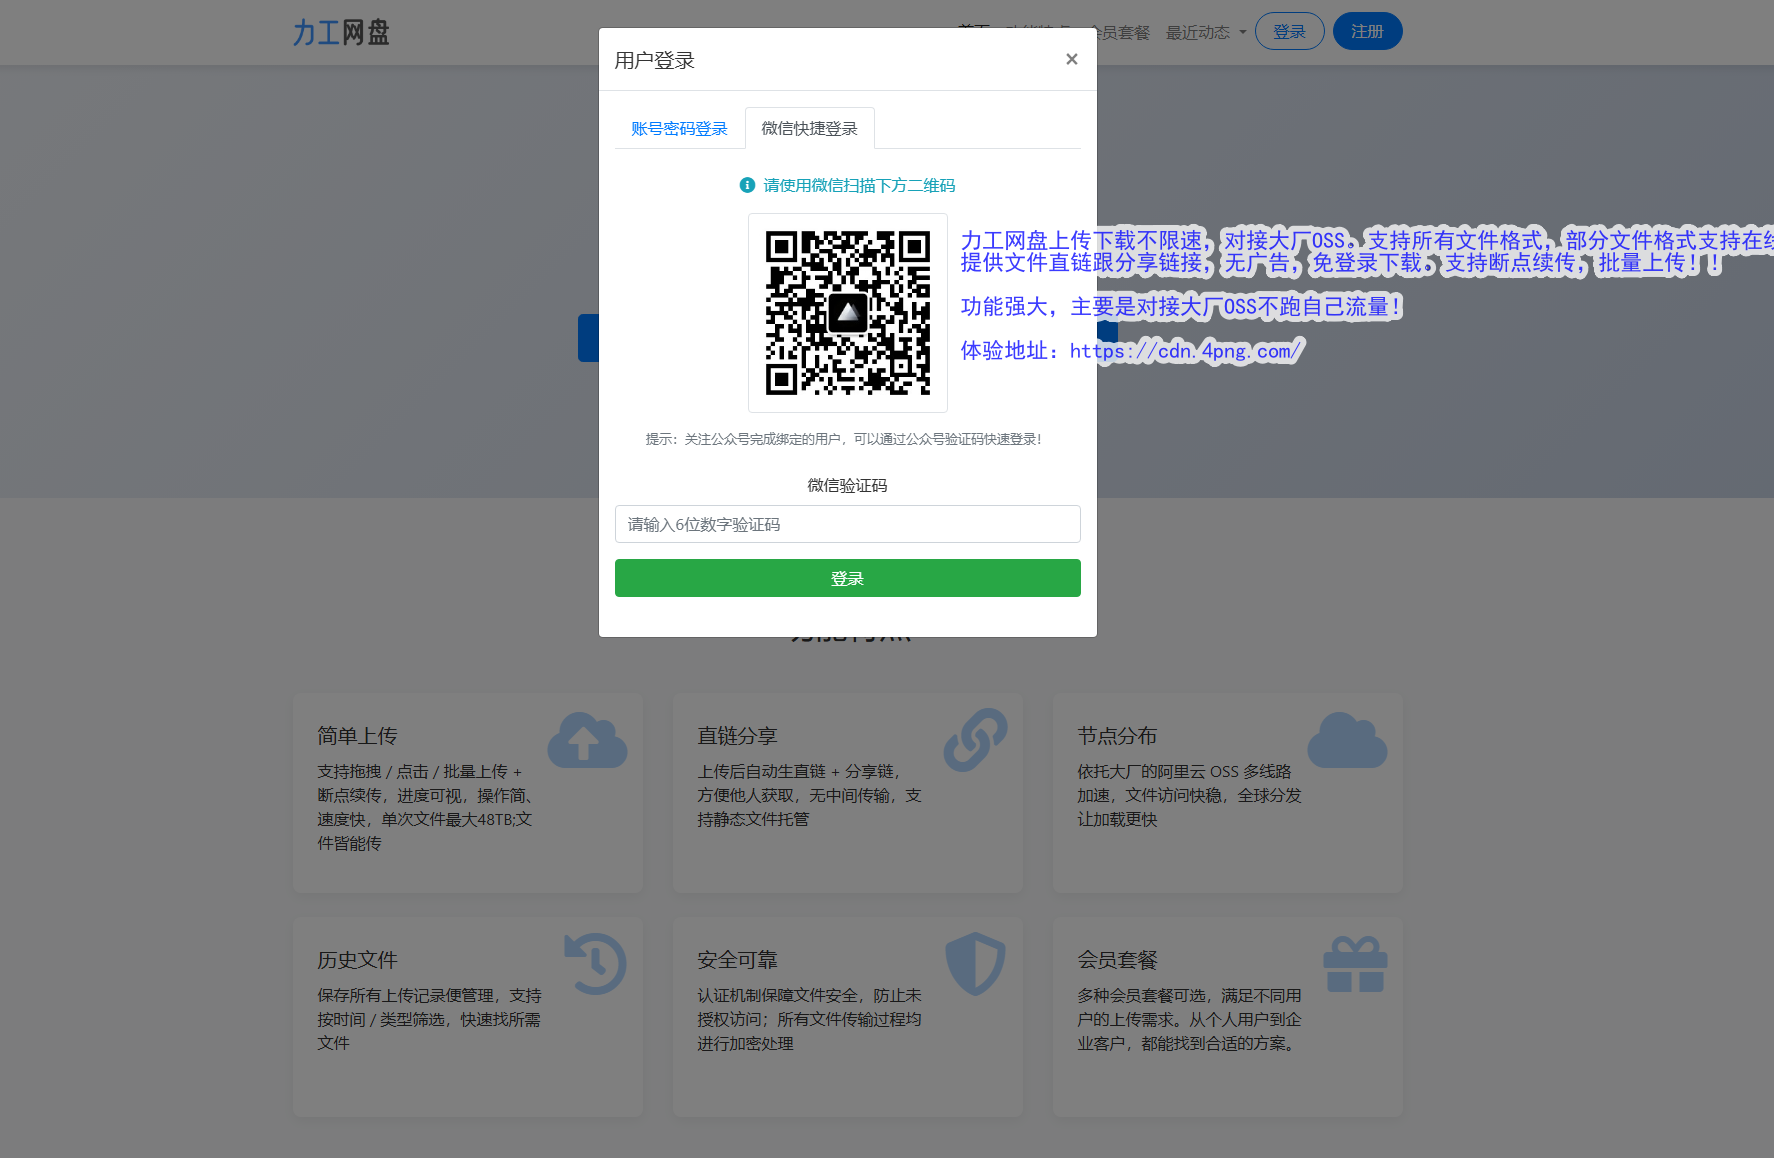1774x1158 pixels.
Task: Click the cloud upload icon in 简单上传
Action: click(587, 741)
